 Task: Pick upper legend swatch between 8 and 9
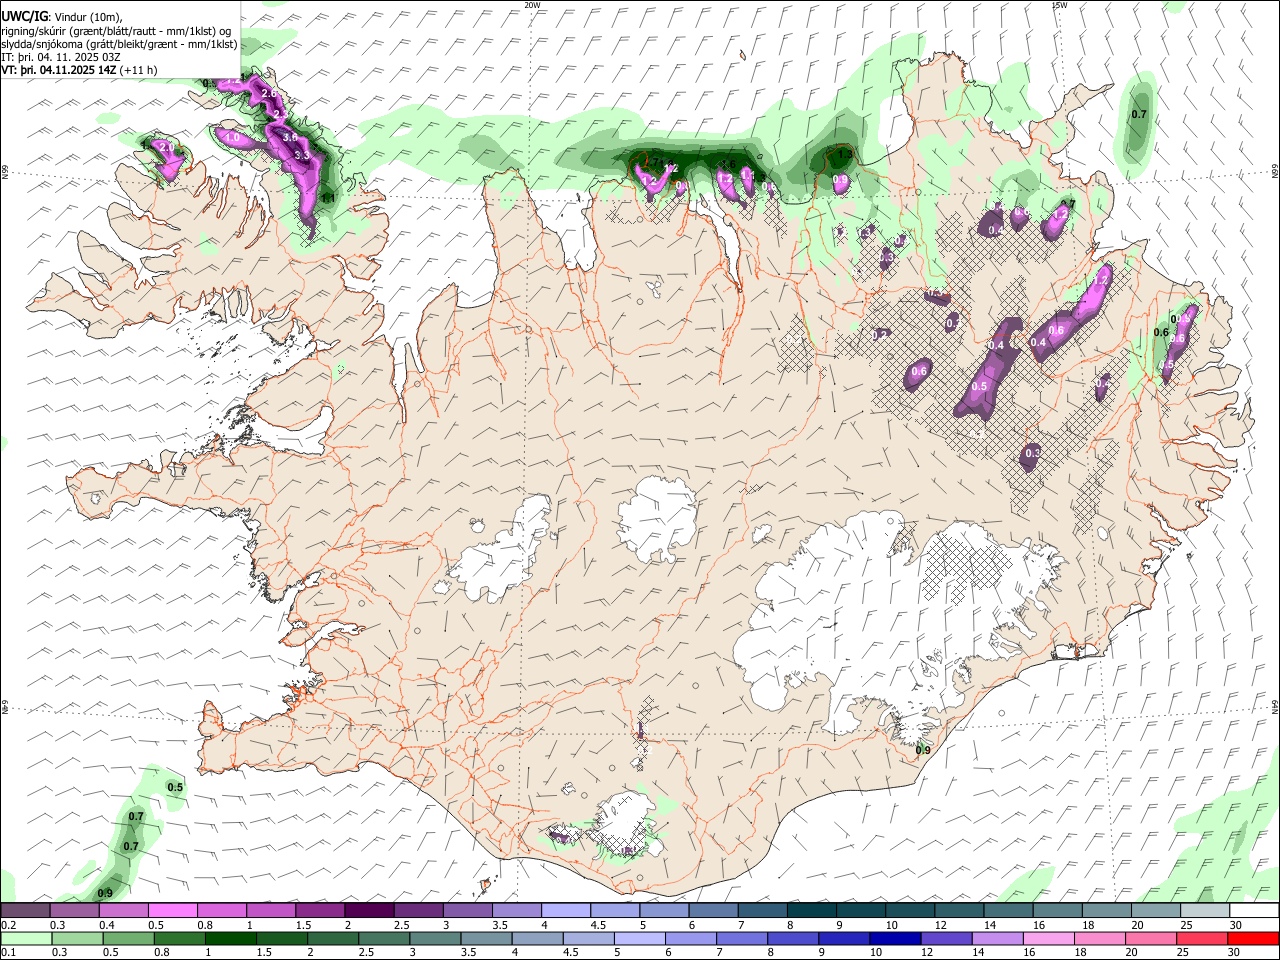[x=810, y=911]
